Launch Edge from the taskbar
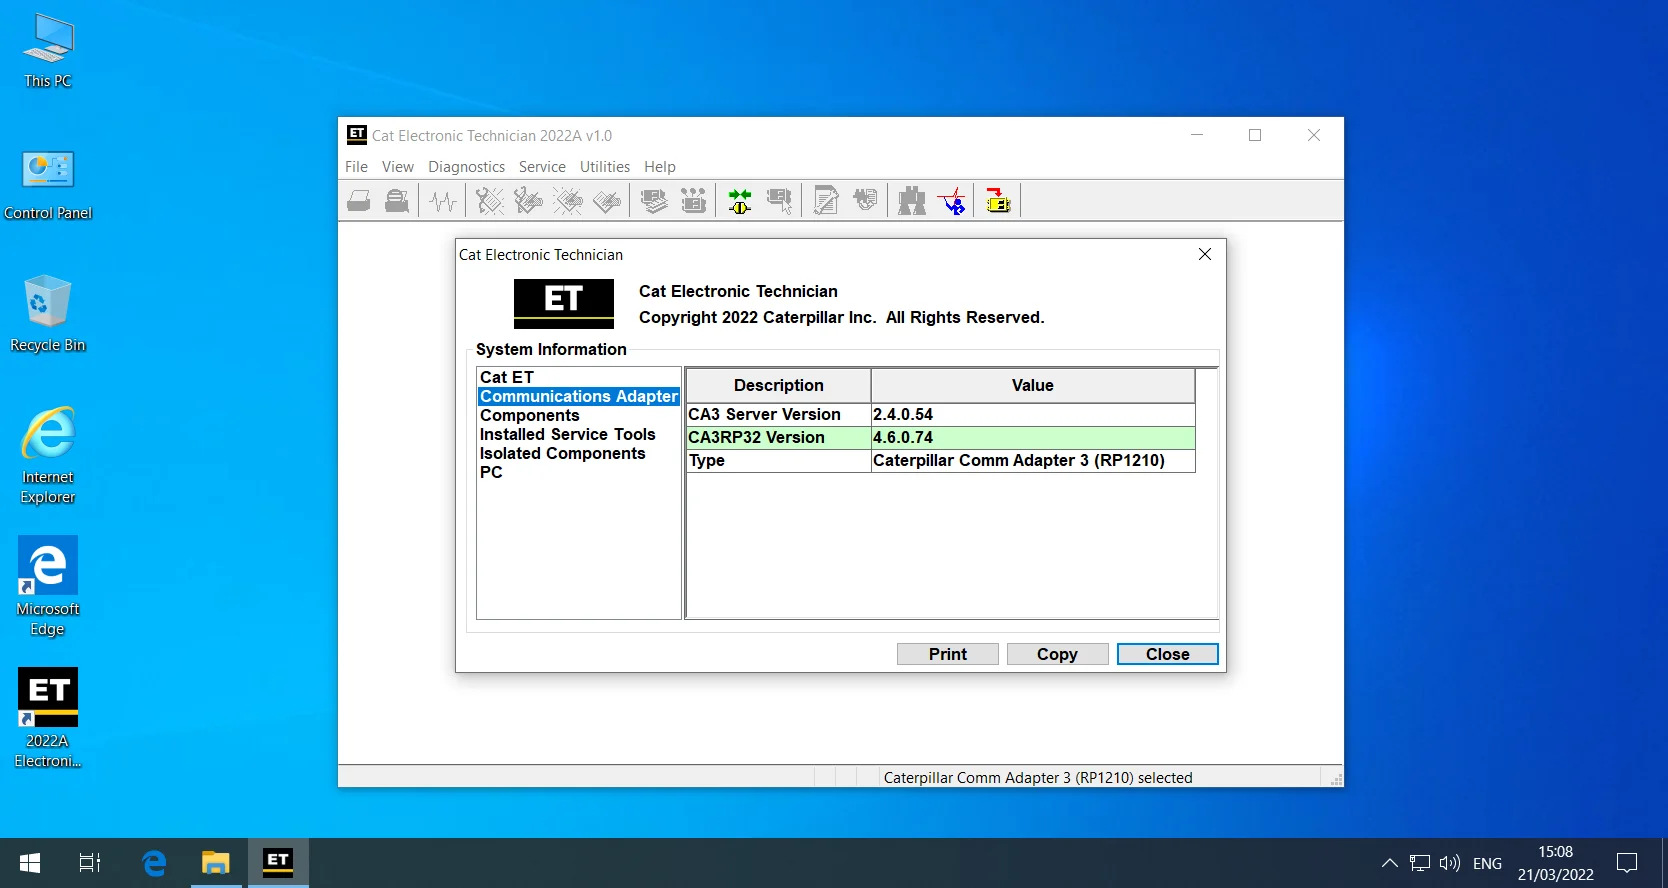1668x888 pixels. click(x=154, y=863)
